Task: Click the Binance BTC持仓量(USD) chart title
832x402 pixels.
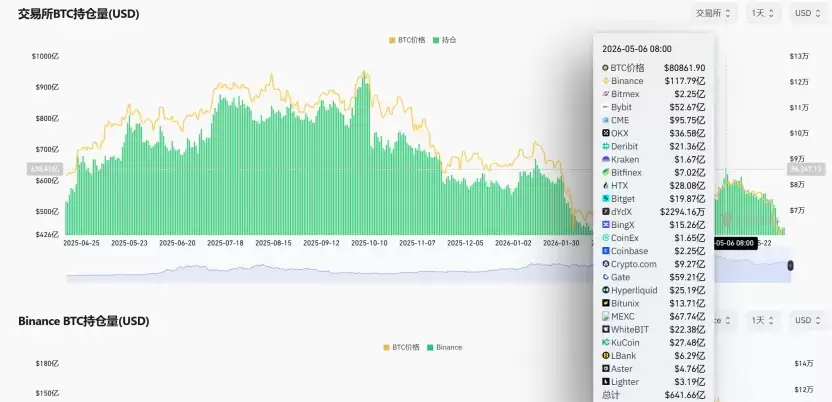Action: pyautogui.click(x=84, y=321)
